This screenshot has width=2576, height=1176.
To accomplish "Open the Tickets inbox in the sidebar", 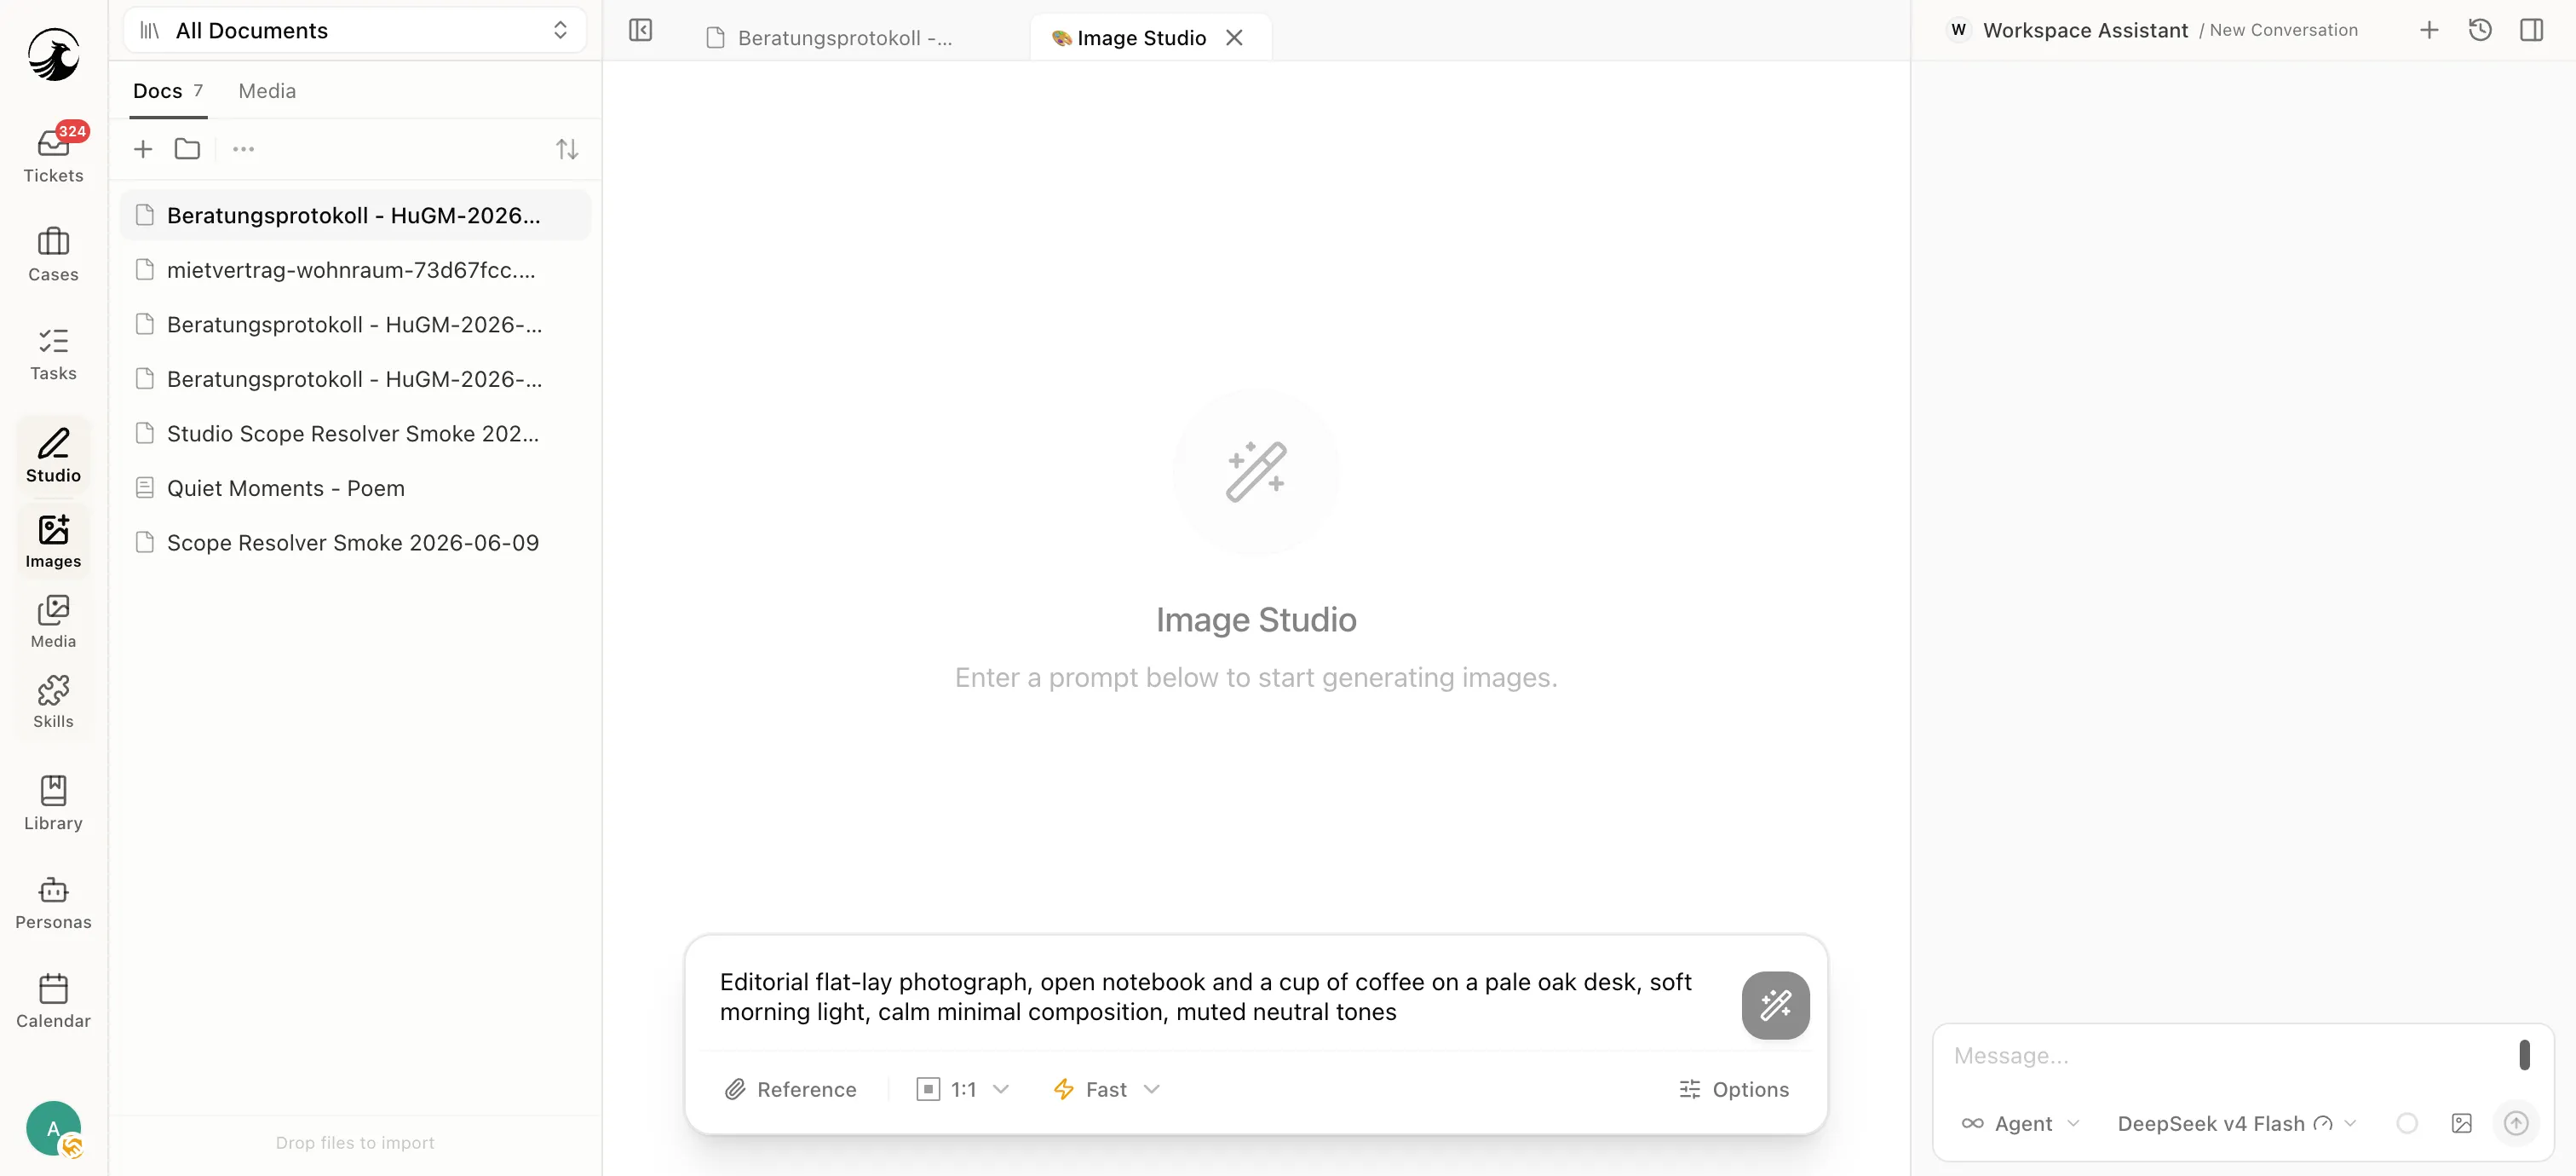I will pyautogui.click(x=53, y=155).
